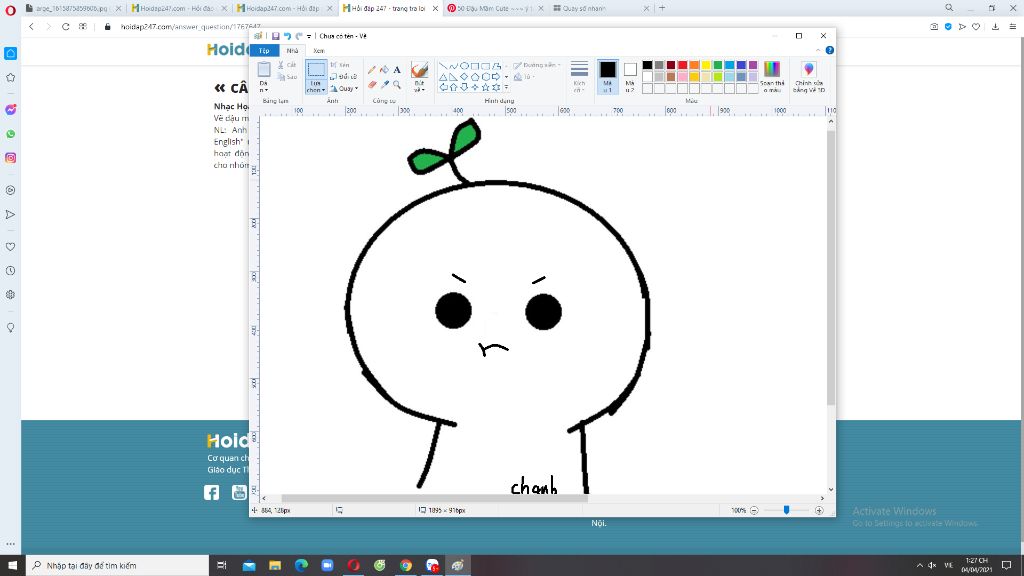1024x576 pixels.
Task: Click Zoom in plus button in Paint
Action: pos(819,510)
